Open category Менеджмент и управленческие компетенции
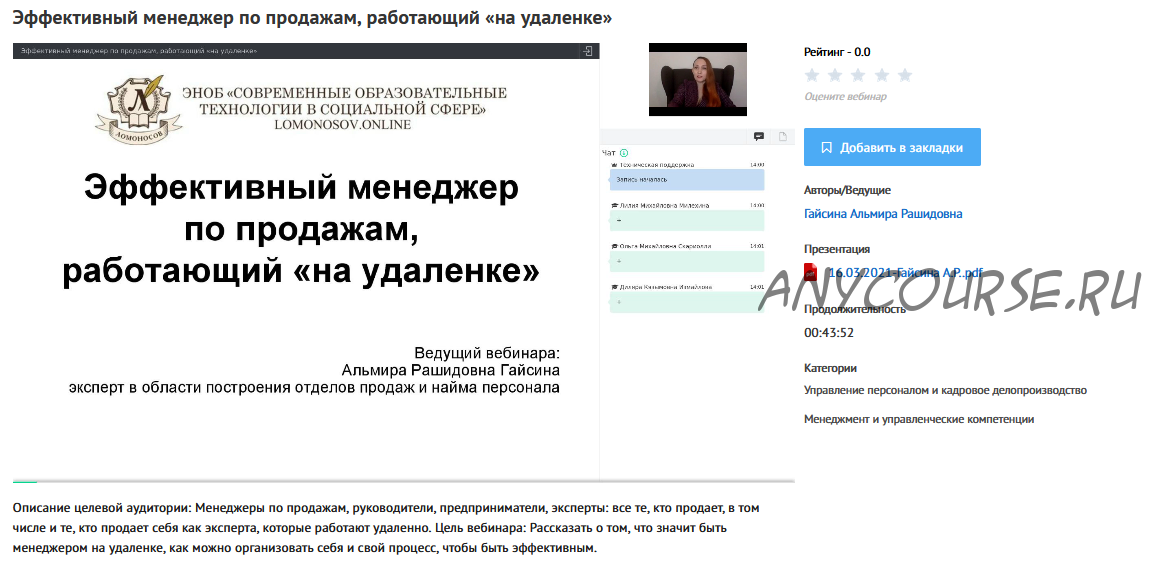 pos(919,420)
